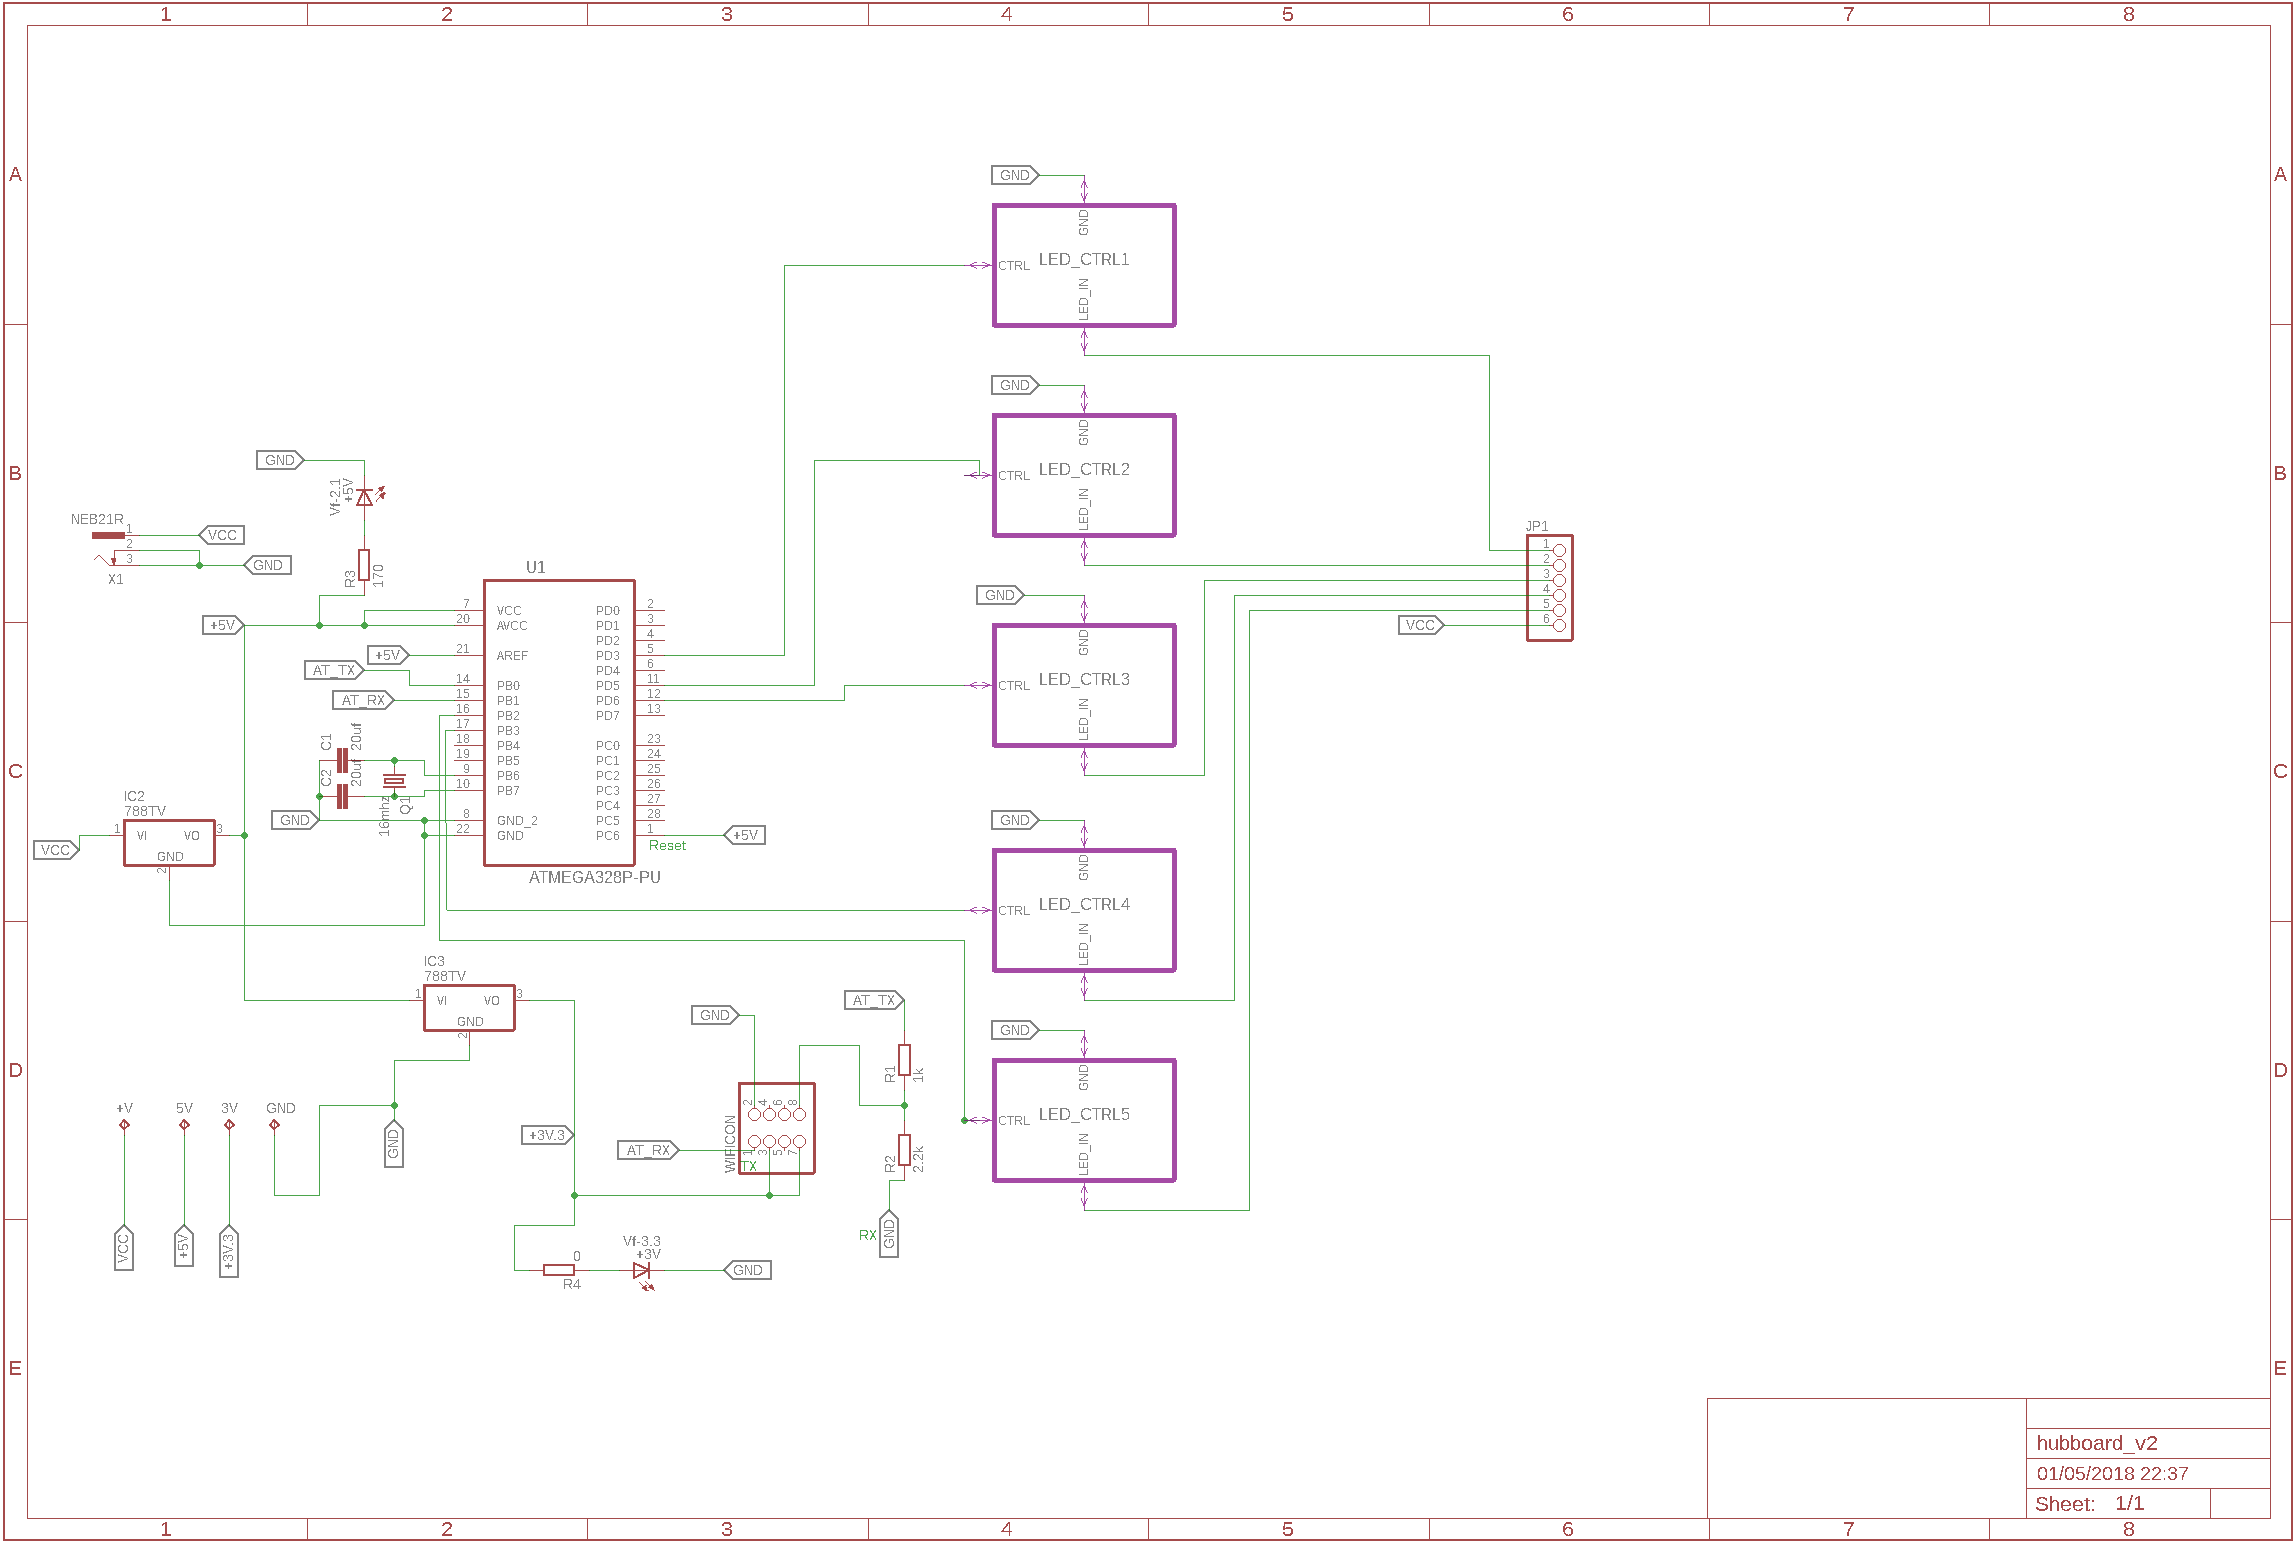2295x1545 pixels.
Task: Select resistor R3 170 symbol
Action: 364,565
